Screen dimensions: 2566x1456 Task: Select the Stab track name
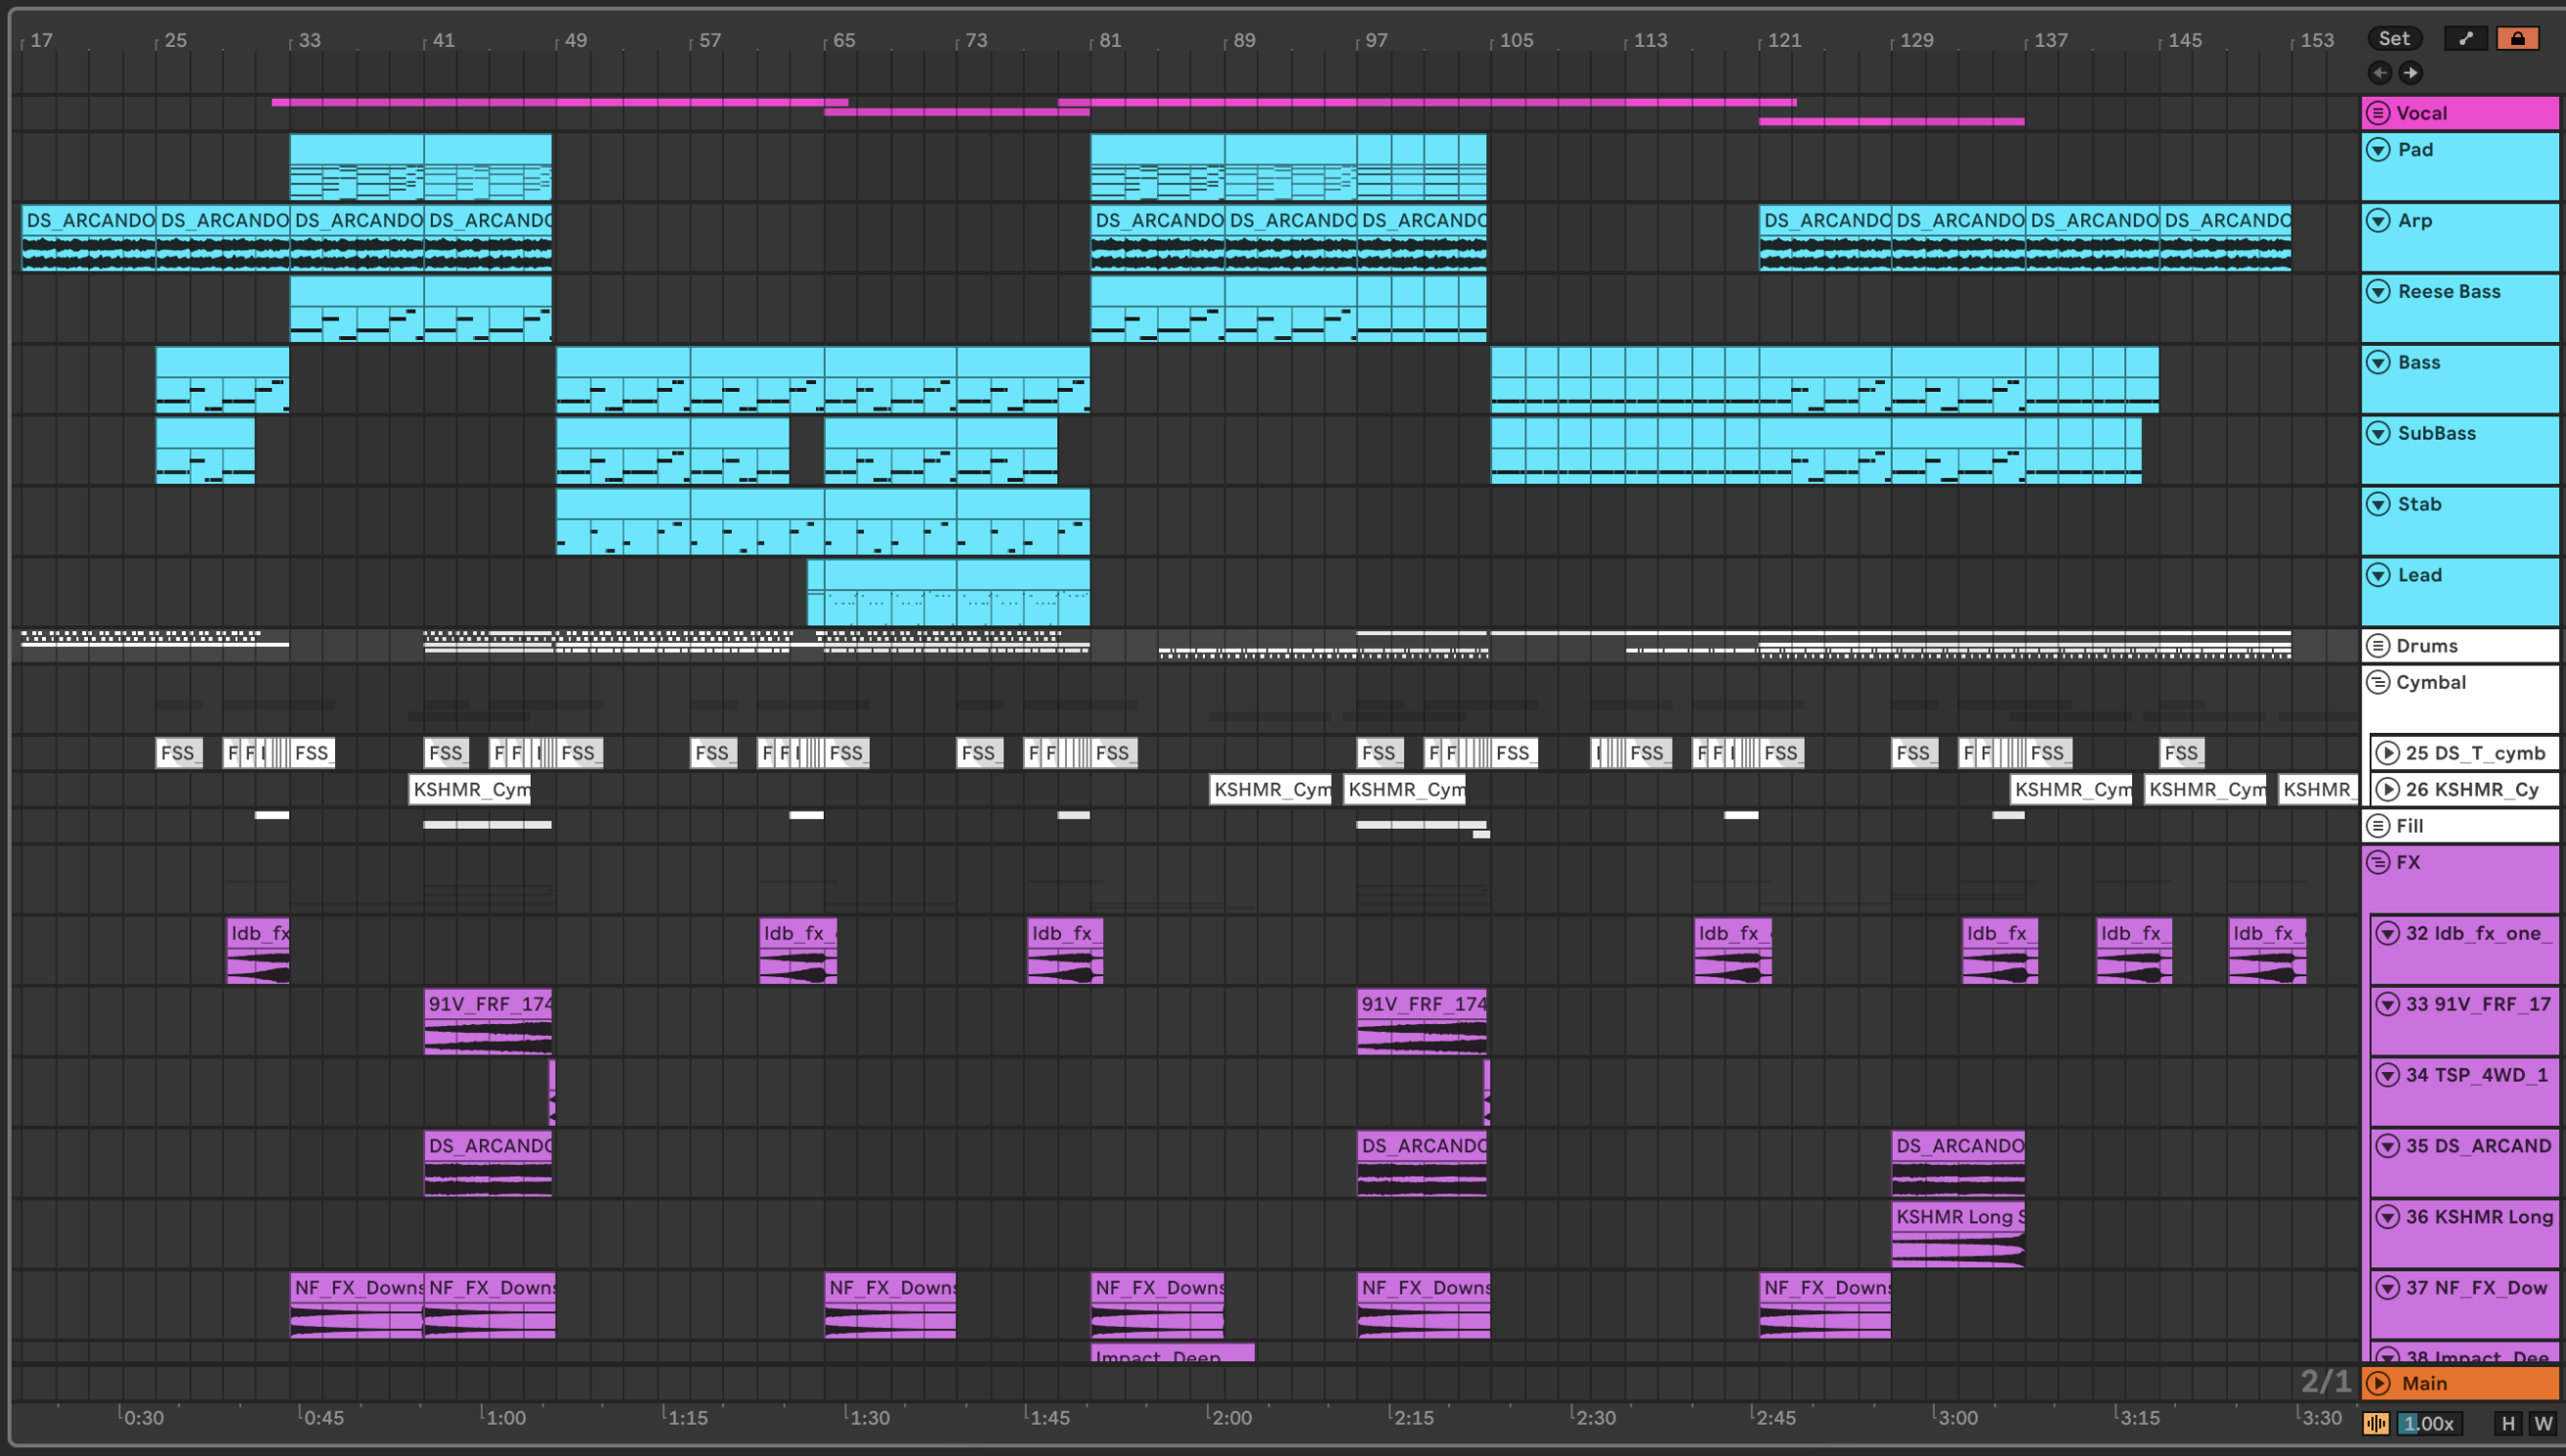click(2420, 504)
